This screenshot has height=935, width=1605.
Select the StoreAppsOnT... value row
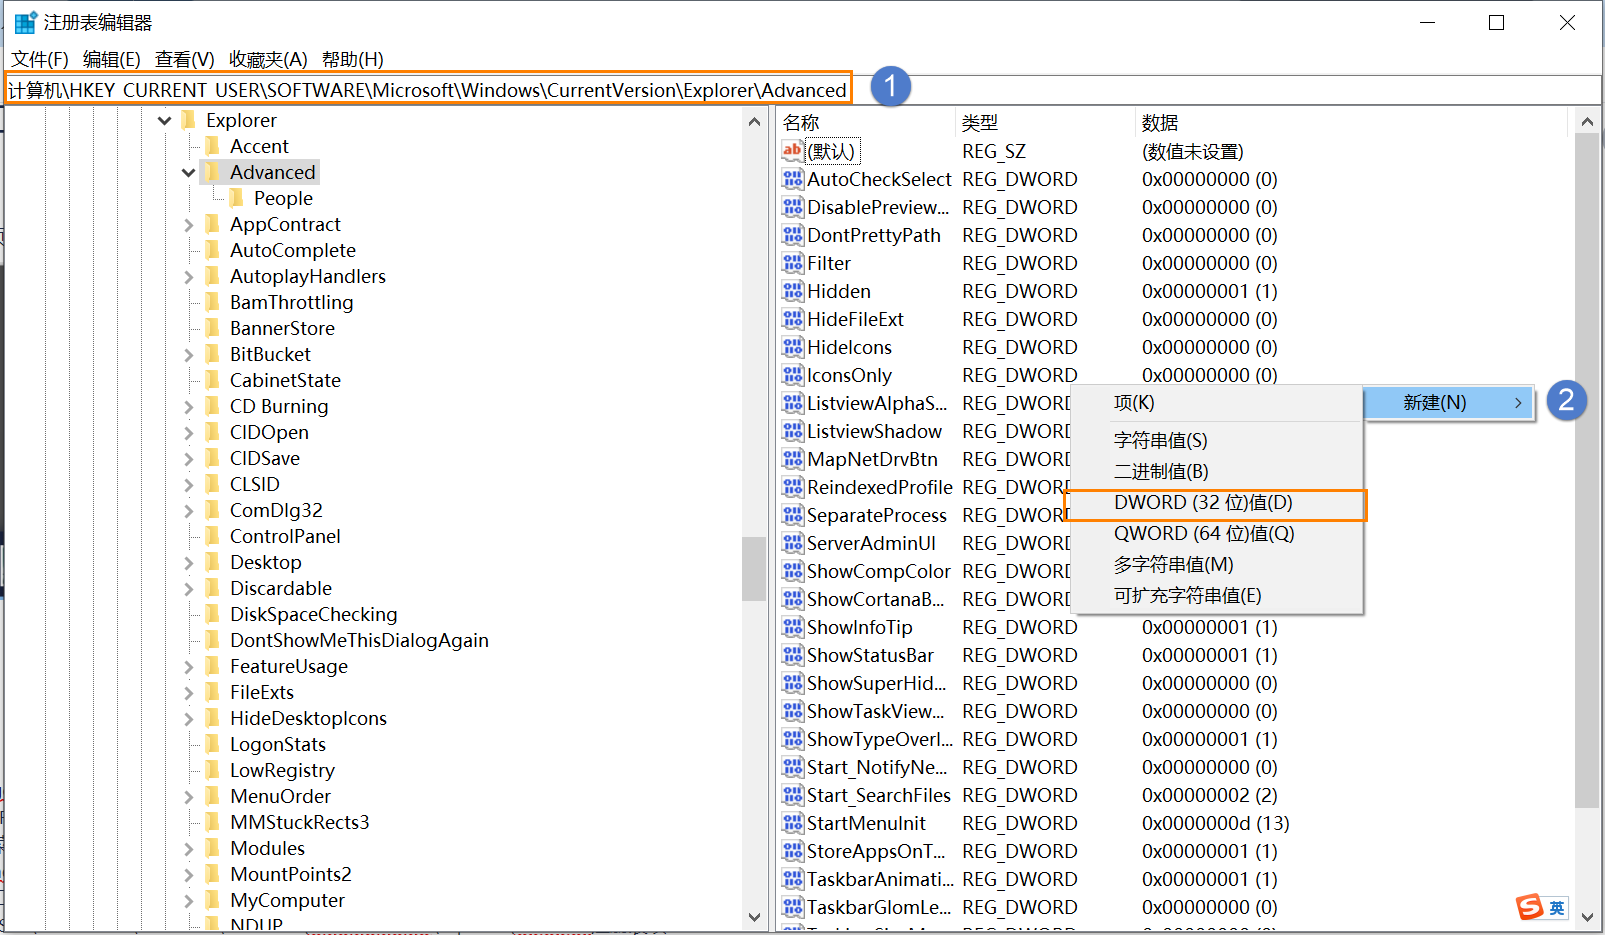pos(1173,851)
